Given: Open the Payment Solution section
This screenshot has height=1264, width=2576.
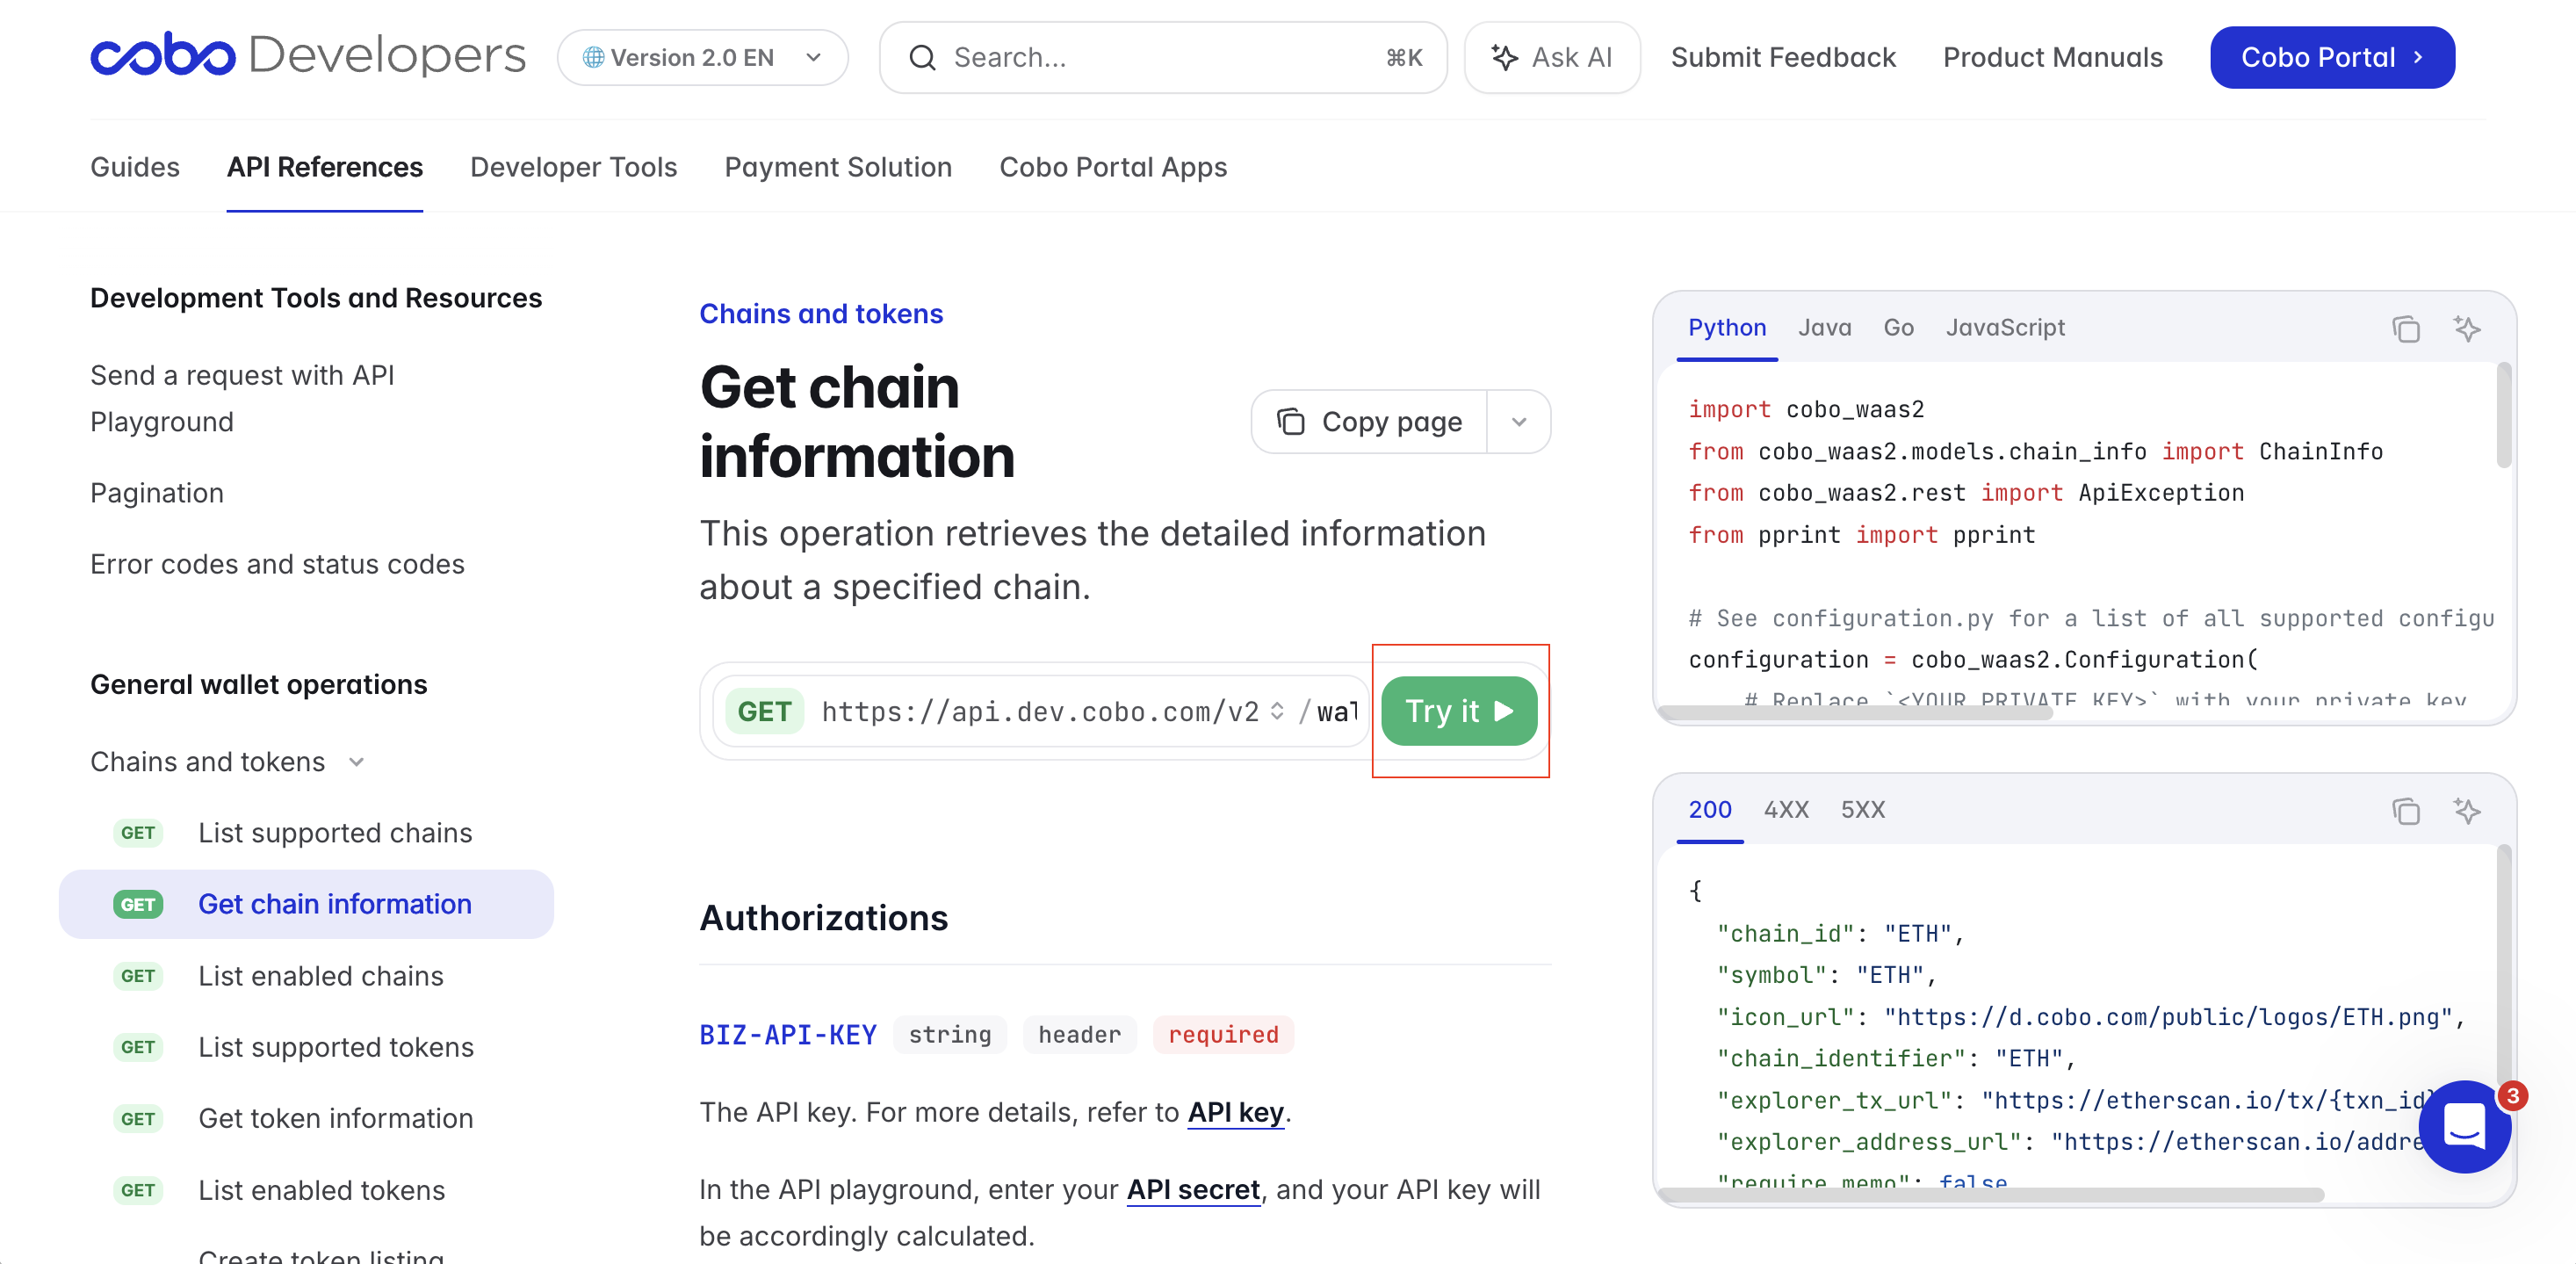Looking at the screenshot, I should [x=838, y=167].
